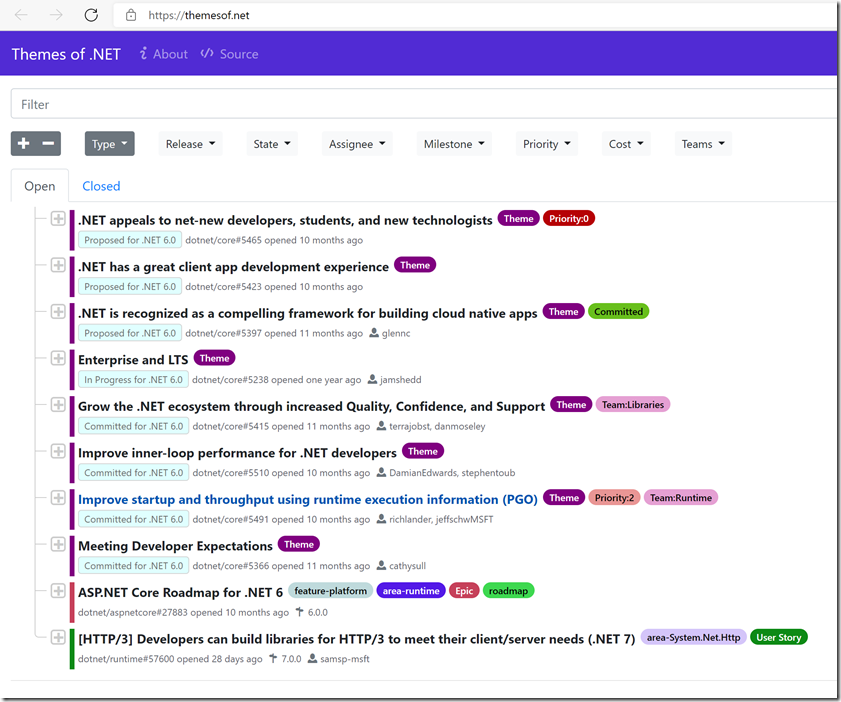
Task: Click milestone signpost icon beside 6.0.0
Action: [300, 612]
